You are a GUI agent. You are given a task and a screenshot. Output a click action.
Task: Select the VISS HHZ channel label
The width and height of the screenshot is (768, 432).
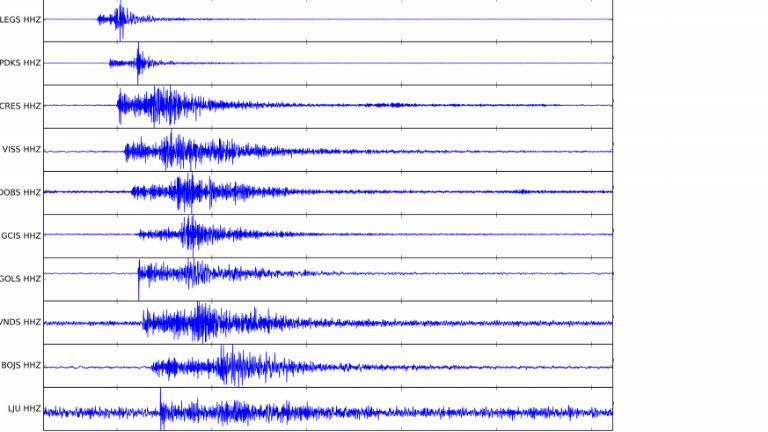coord(21,149)
